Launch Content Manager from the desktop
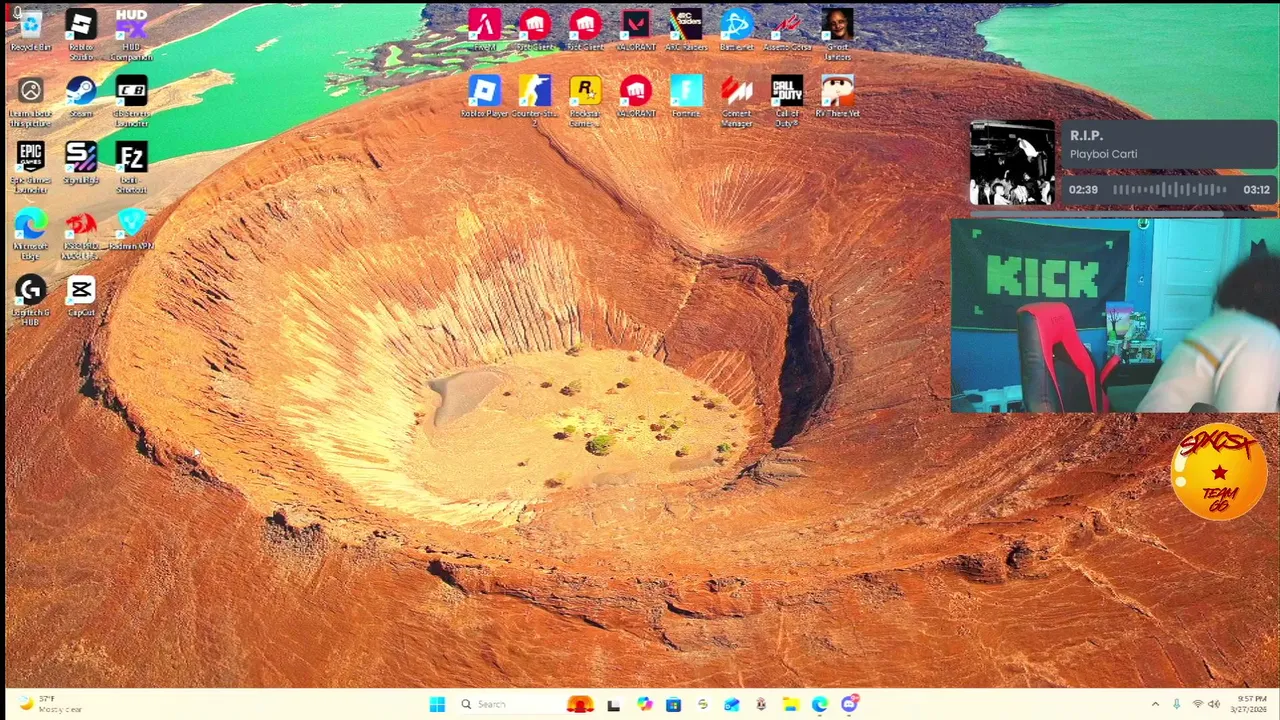The height and width of the screenshot is (720, 1280). click(x=736, y=101)
